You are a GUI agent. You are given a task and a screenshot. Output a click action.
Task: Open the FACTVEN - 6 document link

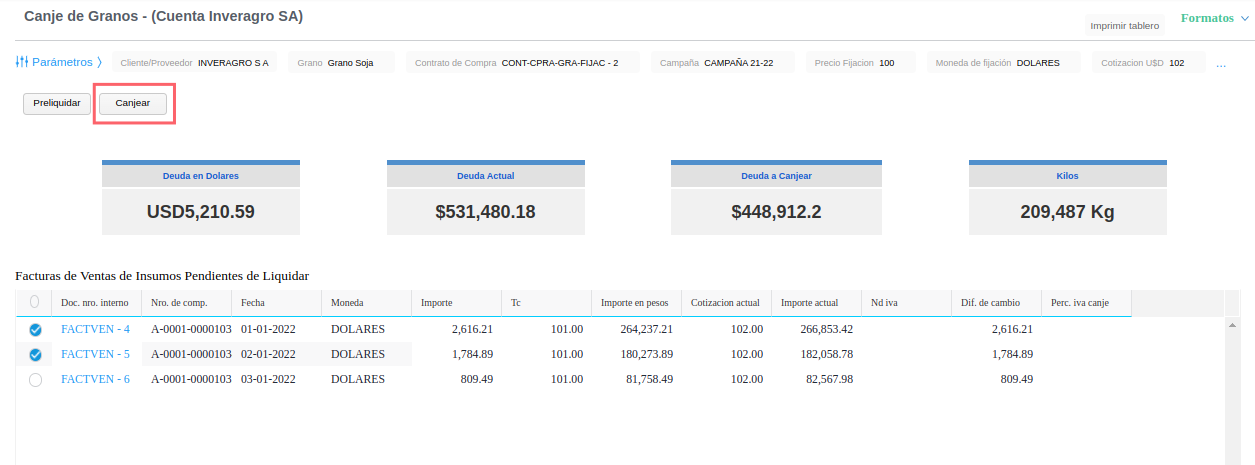tap(95, 380)
